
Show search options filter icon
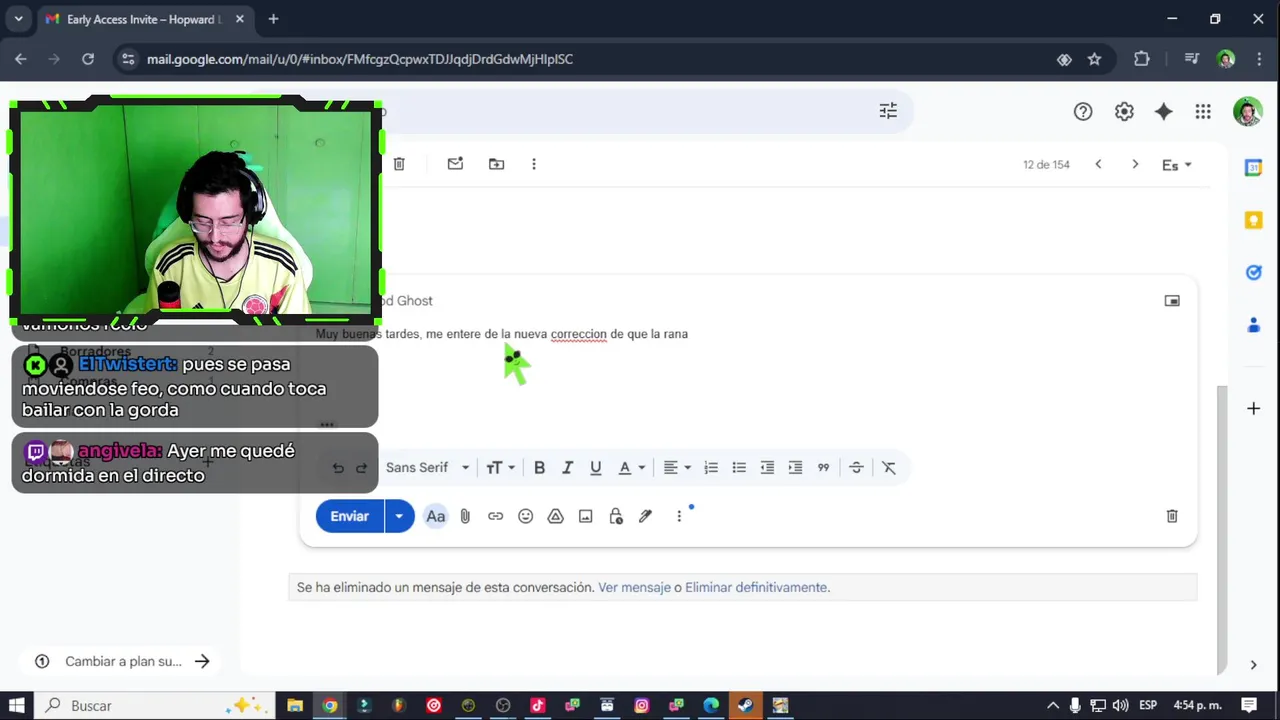pos(888,111)
